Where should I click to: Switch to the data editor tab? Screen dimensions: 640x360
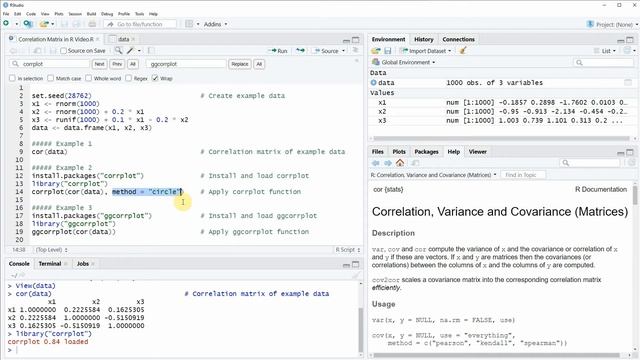tap(122, 39)
